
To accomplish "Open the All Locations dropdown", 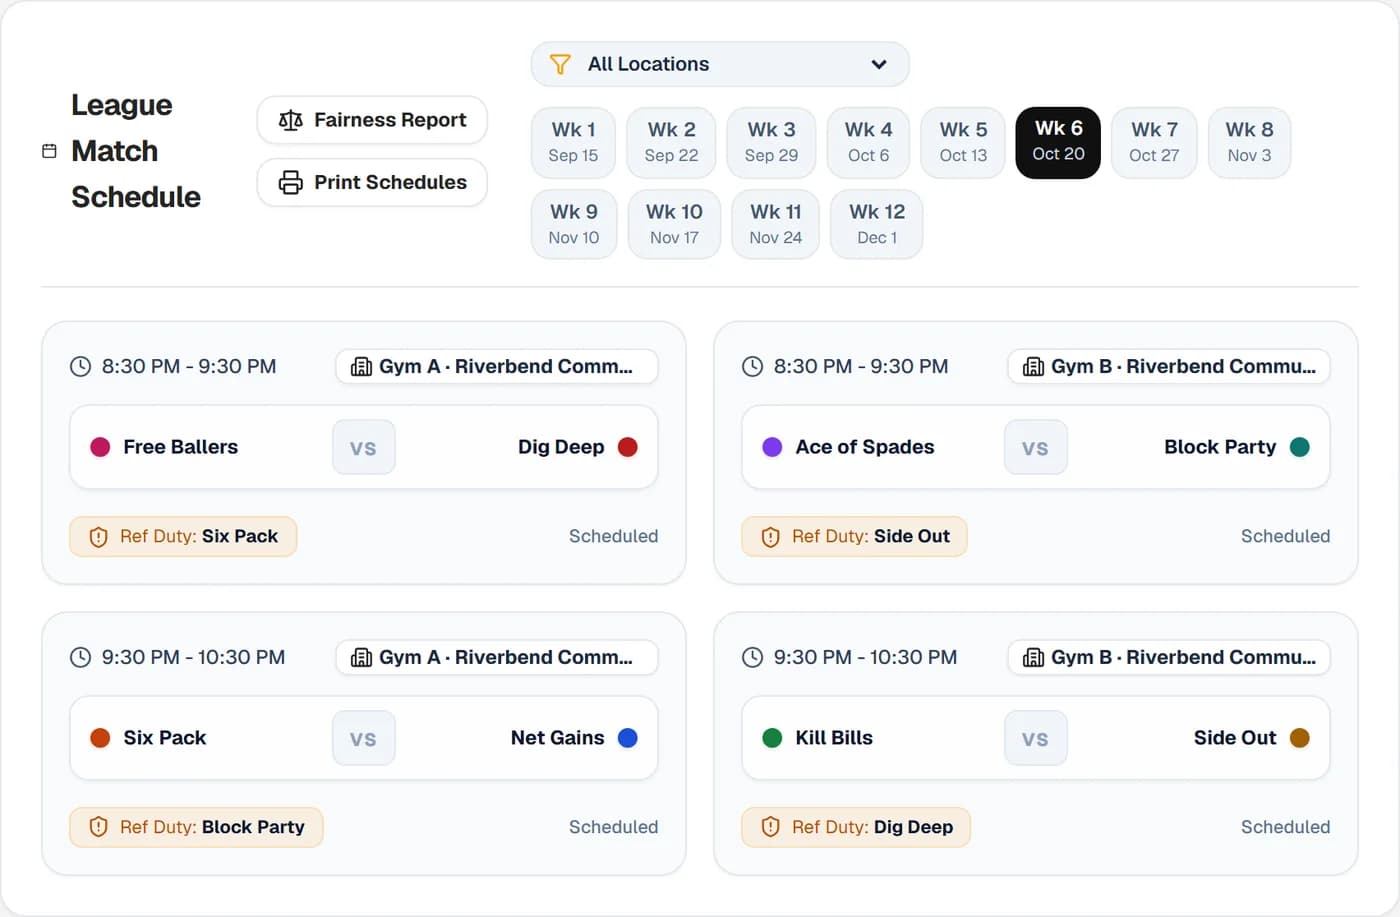I will (x=720, y=64).
